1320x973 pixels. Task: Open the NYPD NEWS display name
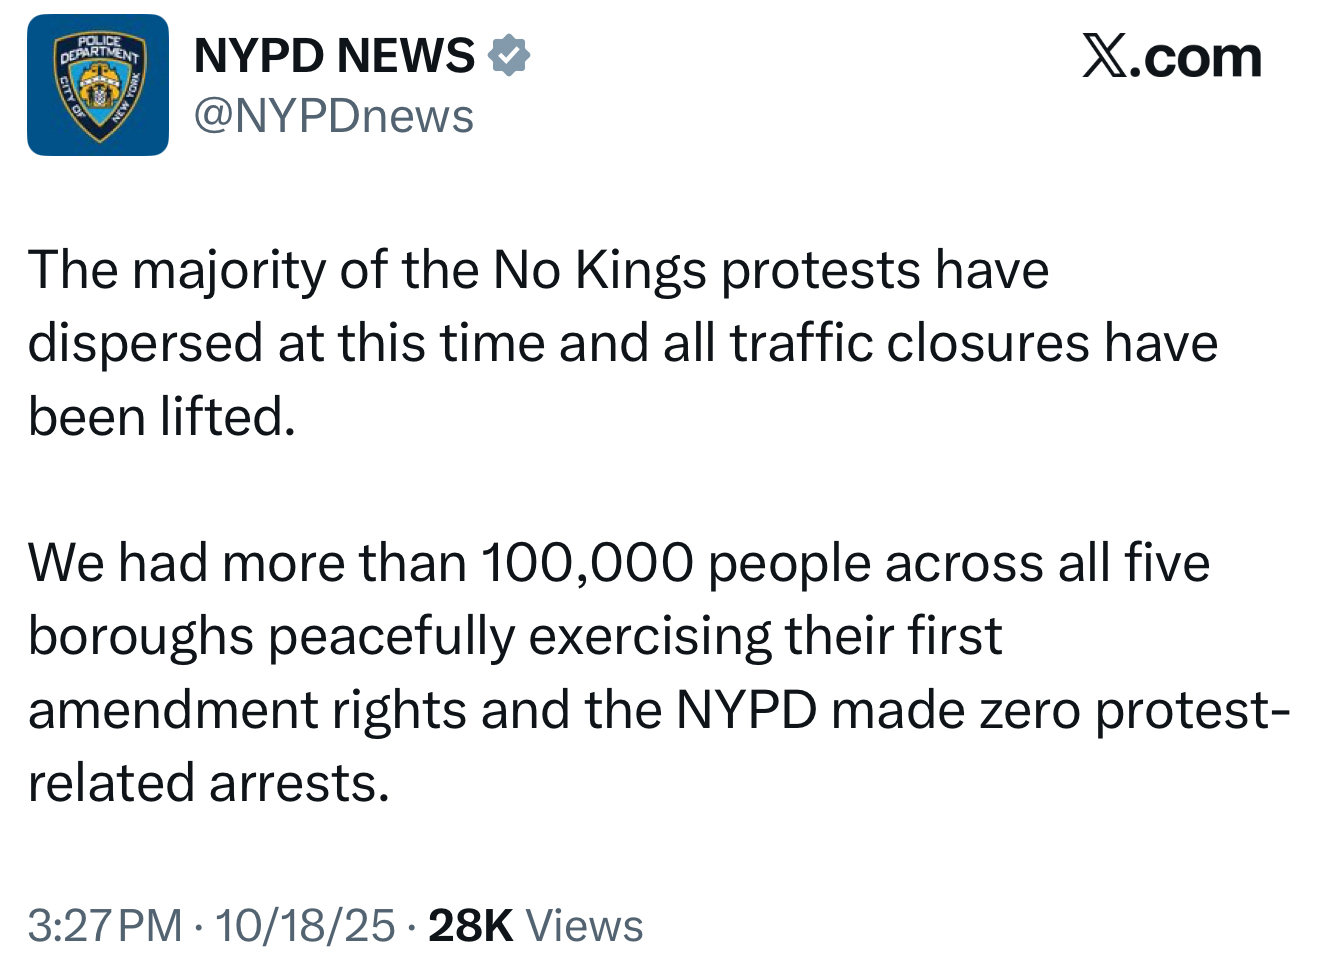click(334, 55)
